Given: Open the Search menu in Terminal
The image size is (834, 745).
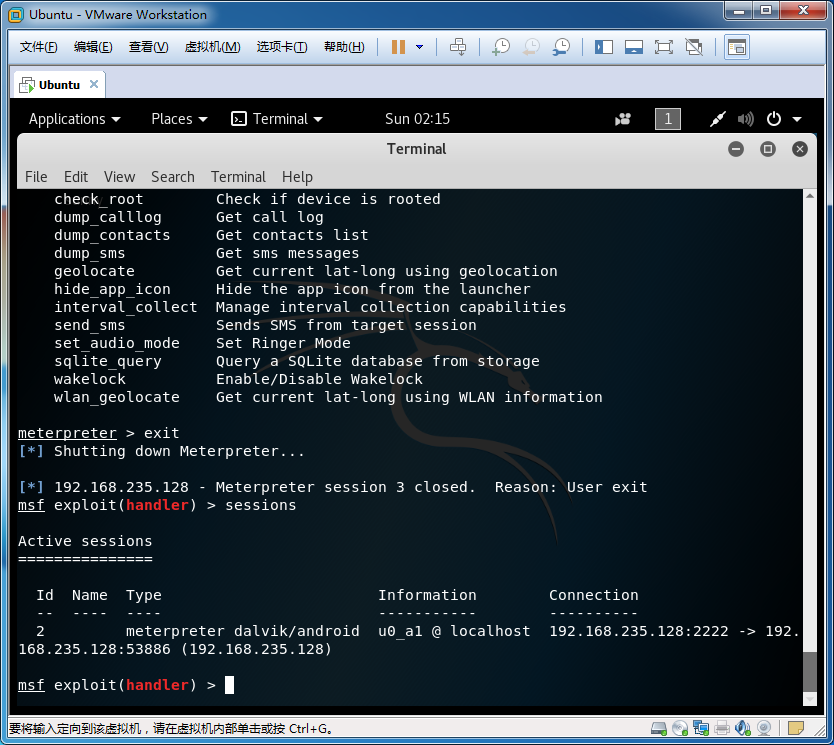Looking at the screenshot, I should tap(172, 177).
